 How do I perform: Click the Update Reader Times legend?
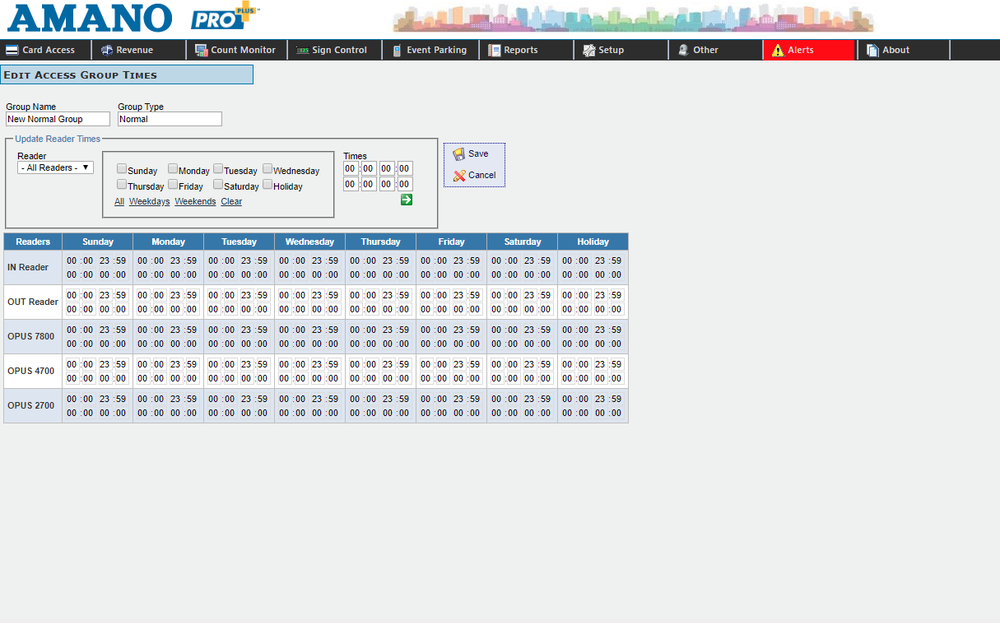57,138
